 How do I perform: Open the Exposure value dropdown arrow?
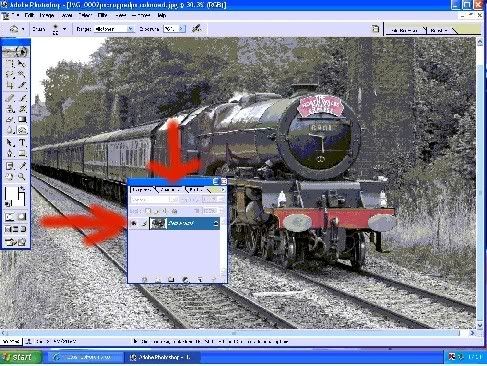click(182, 29)
